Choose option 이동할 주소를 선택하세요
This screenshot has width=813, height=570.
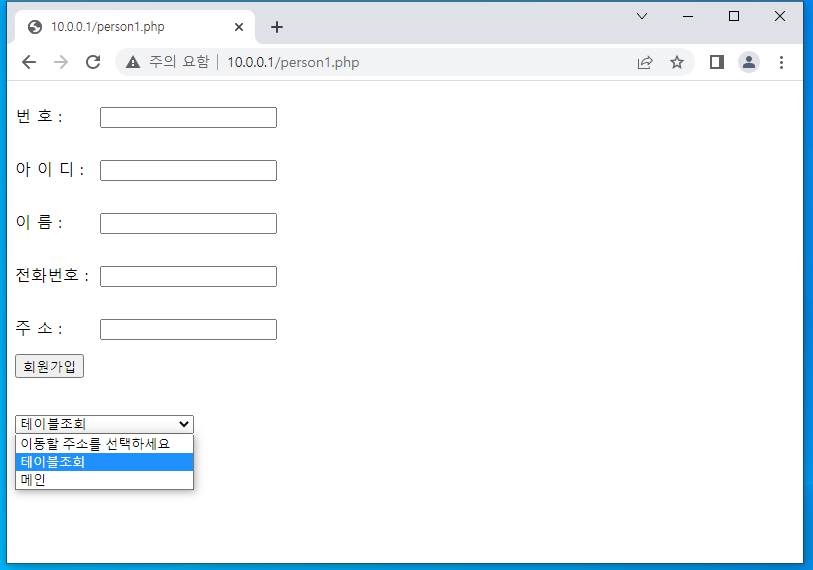[x=104, y=444]
